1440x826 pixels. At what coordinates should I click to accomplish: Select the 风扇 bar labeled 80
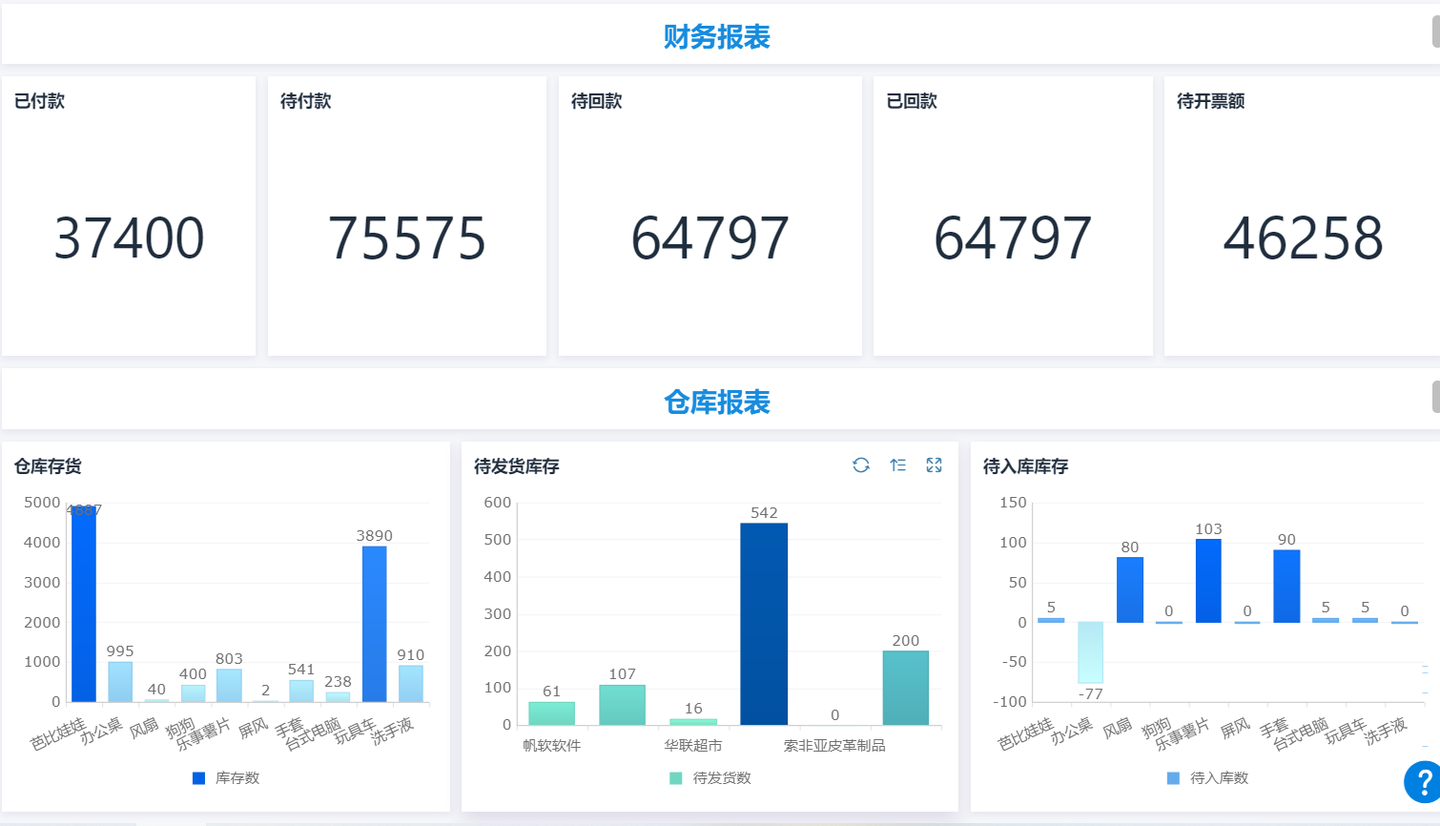point(1130,590)
